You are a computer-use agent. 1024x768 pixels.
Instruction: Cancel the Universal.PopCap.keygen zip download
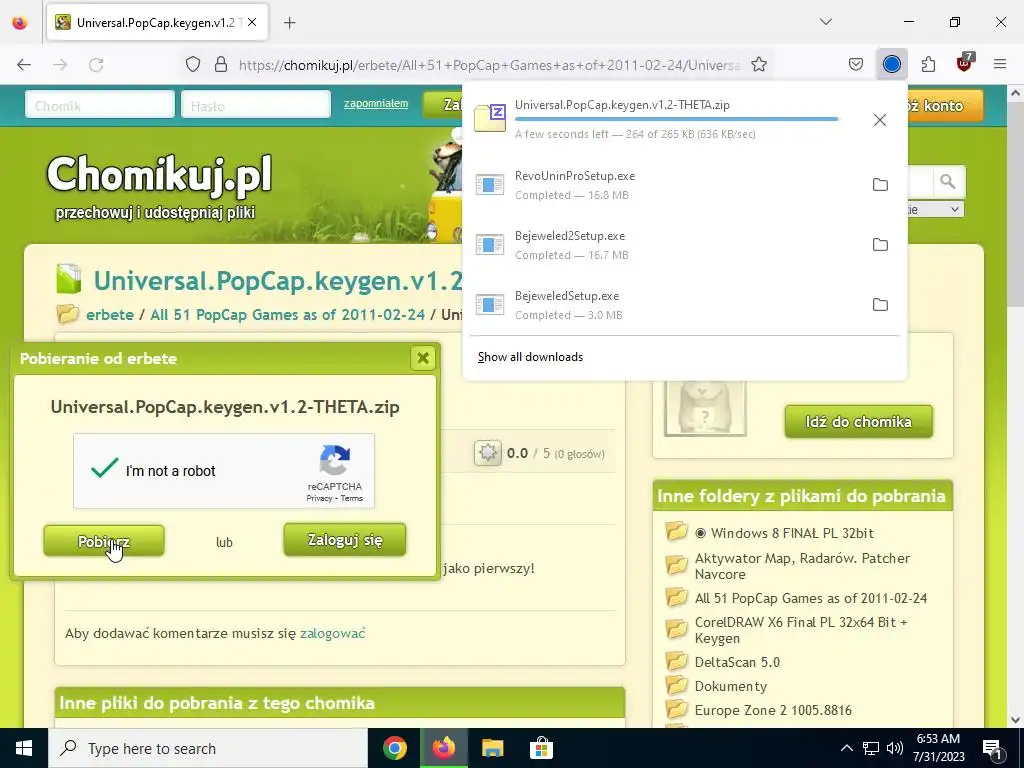coord(880,120)
